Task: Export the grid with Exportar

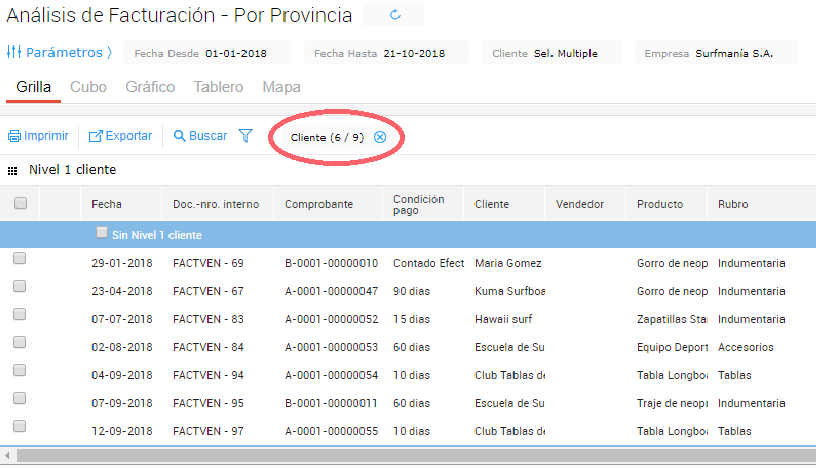Action: tap(120, 136)
